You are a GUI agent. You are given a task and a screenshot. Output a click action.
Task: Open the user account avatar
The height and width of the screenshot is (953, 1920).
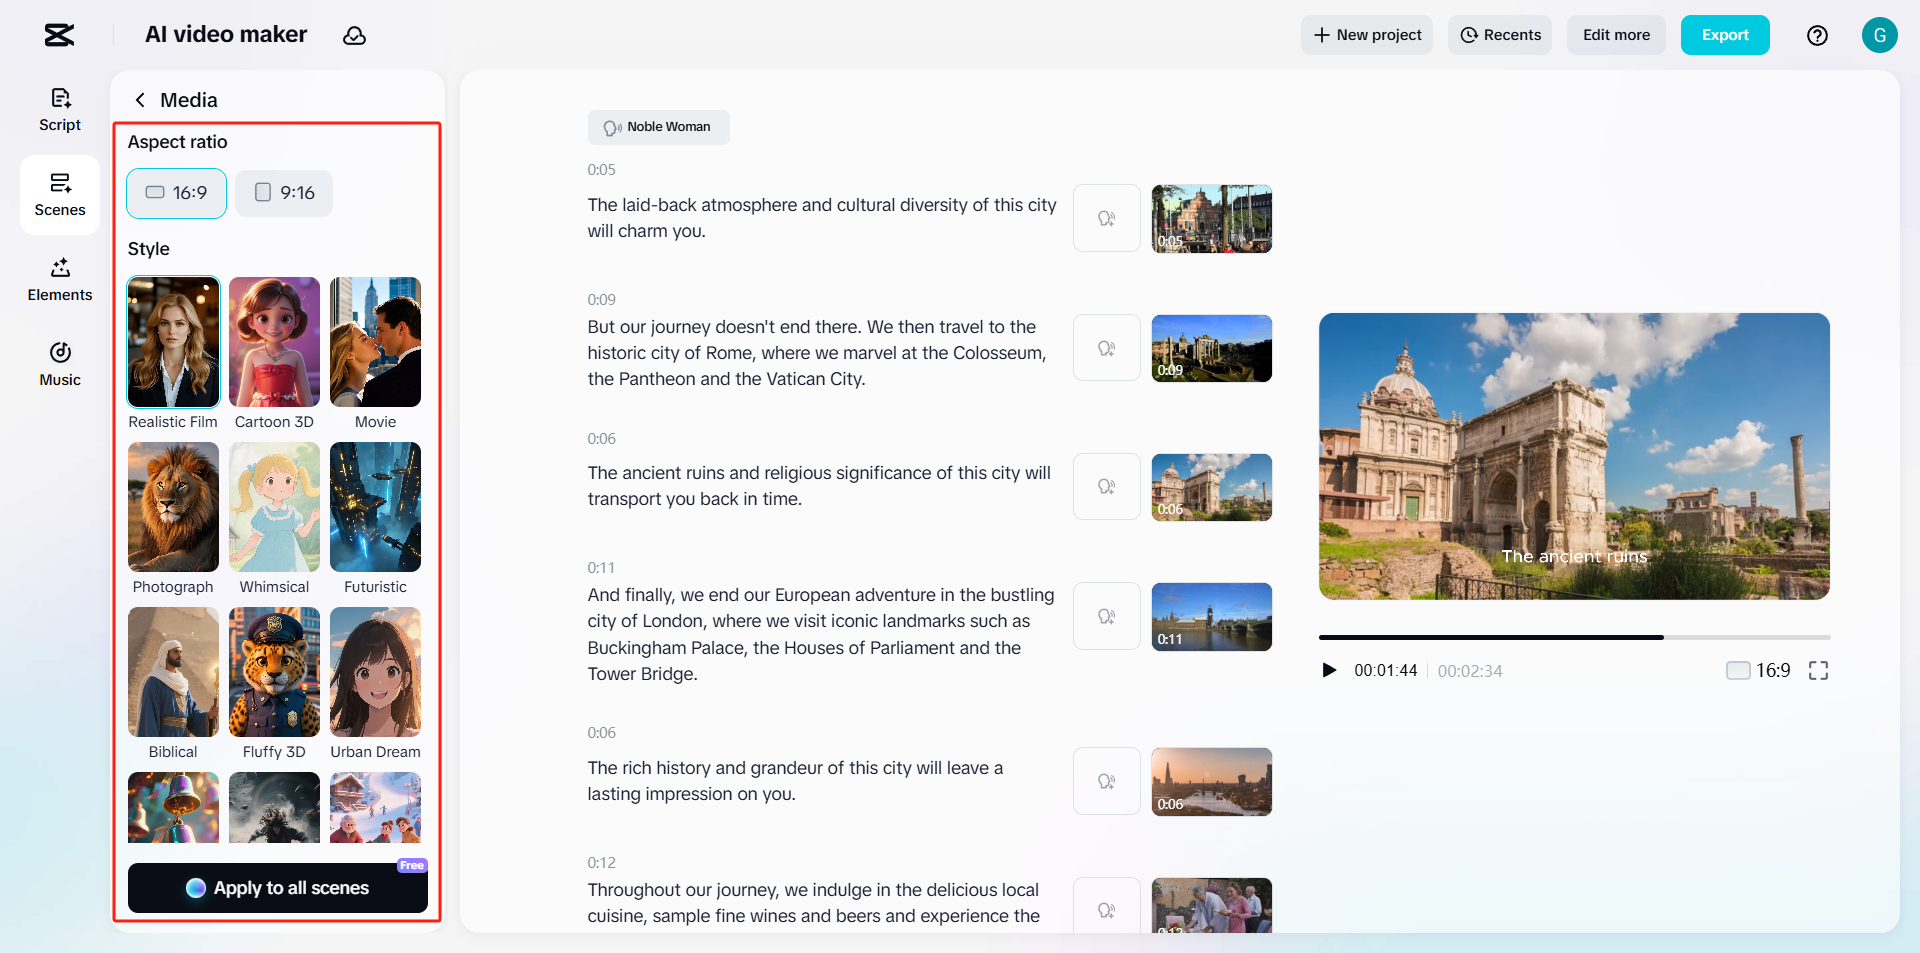(x=1879, y=35)
